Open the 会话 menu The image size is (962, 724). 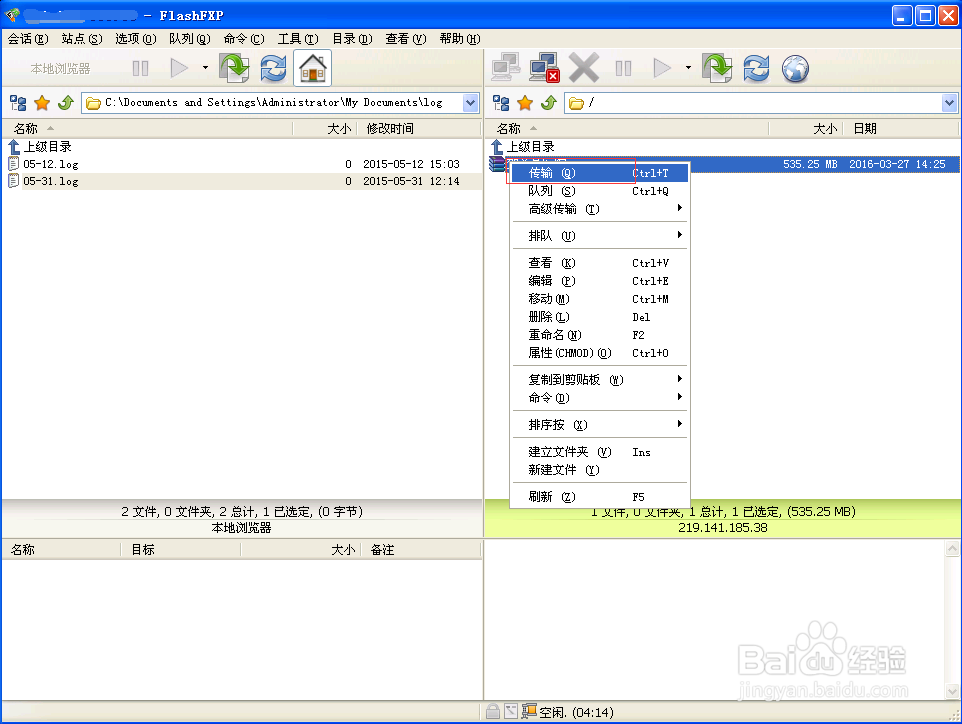[28, 39]
